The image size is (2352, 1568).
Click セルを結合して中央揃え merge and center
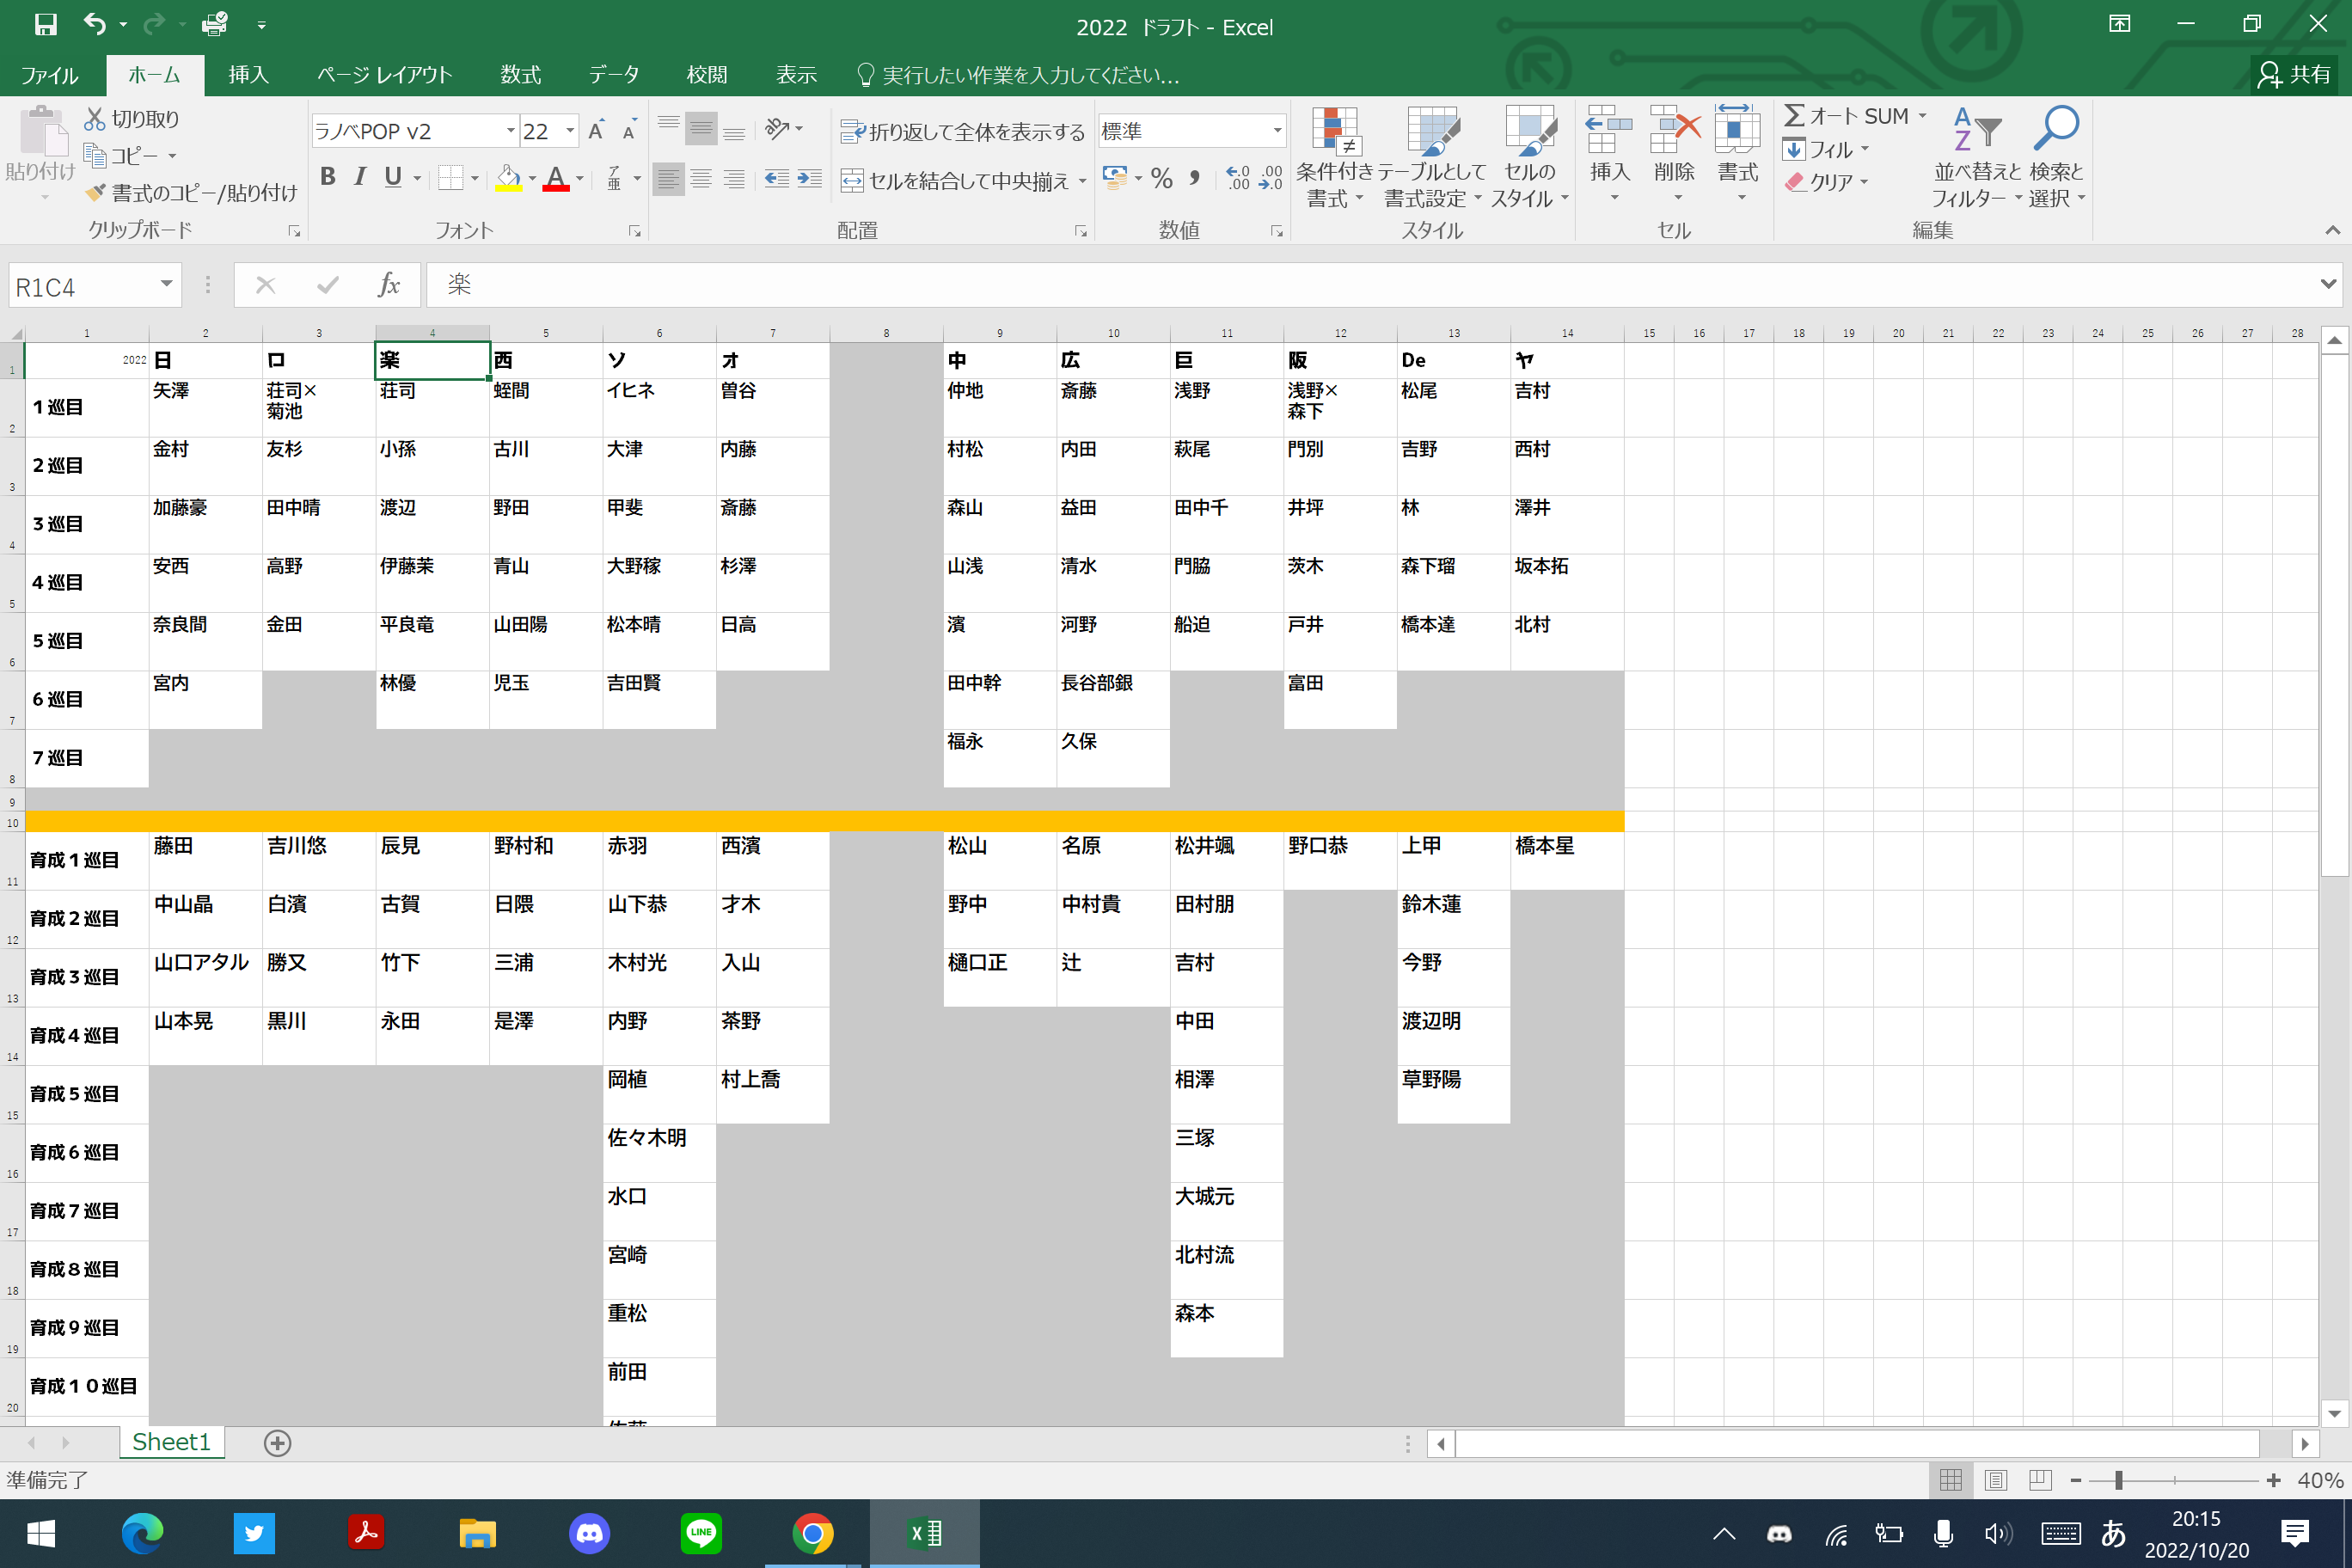pos(956,180)
